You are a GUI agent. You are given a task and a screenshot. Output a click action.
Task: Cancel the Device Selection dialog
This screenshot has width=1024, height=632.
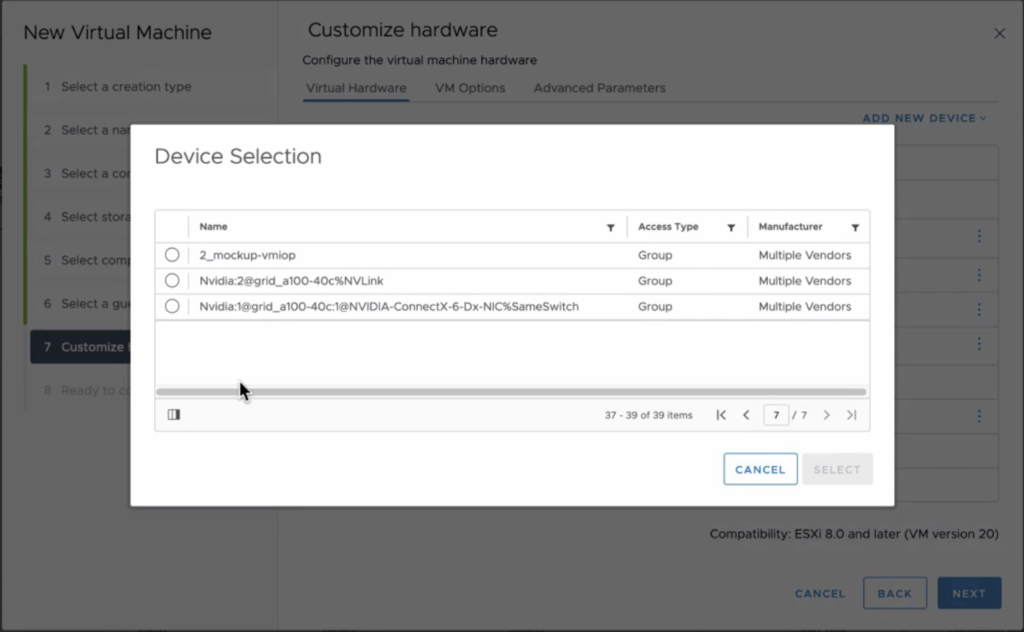(760, 469)
